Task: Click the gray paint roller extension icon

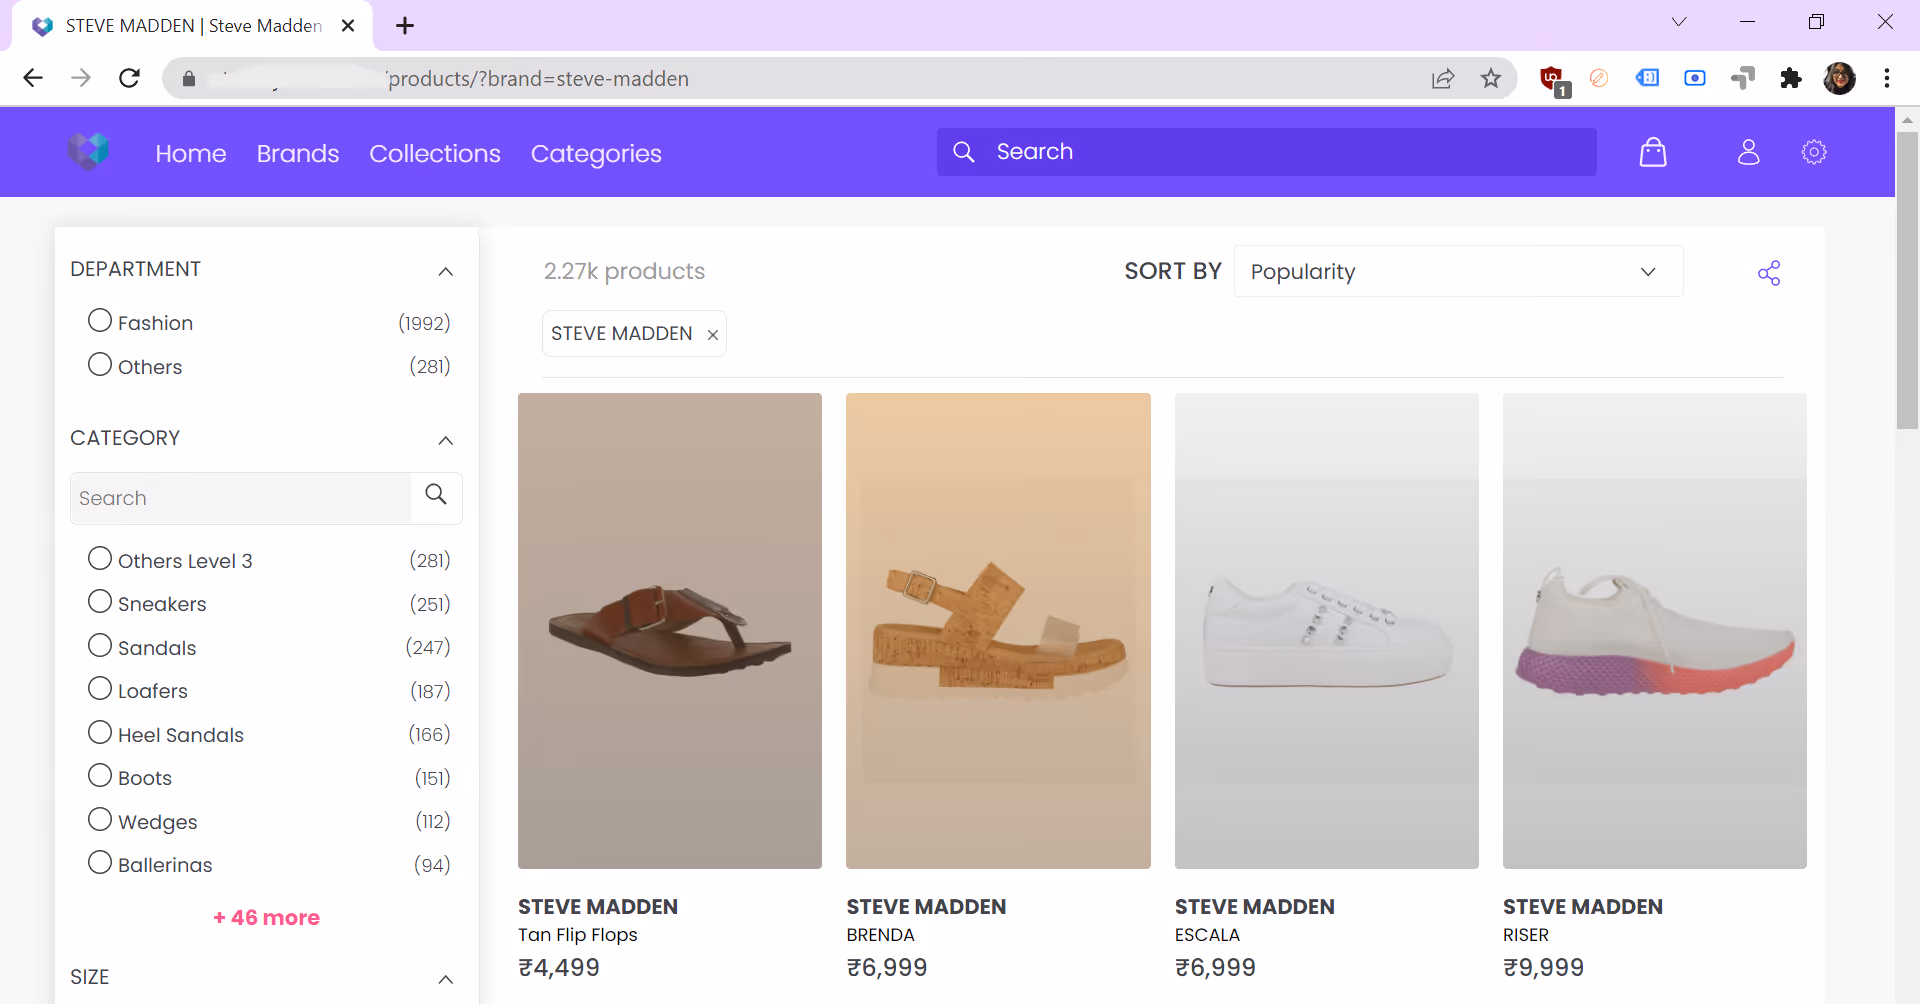Action: pos(1743,78)
